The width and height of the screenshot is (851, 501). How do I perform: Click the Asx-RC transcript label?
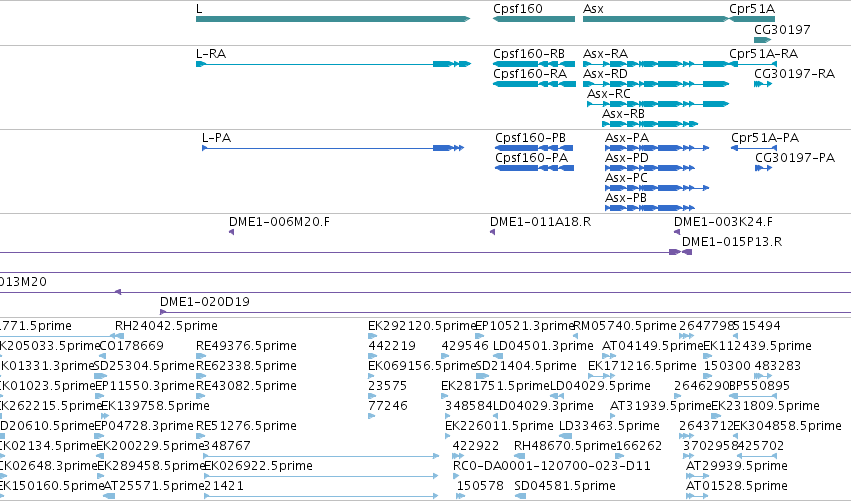pyautogui.click(x=609, y=94)
